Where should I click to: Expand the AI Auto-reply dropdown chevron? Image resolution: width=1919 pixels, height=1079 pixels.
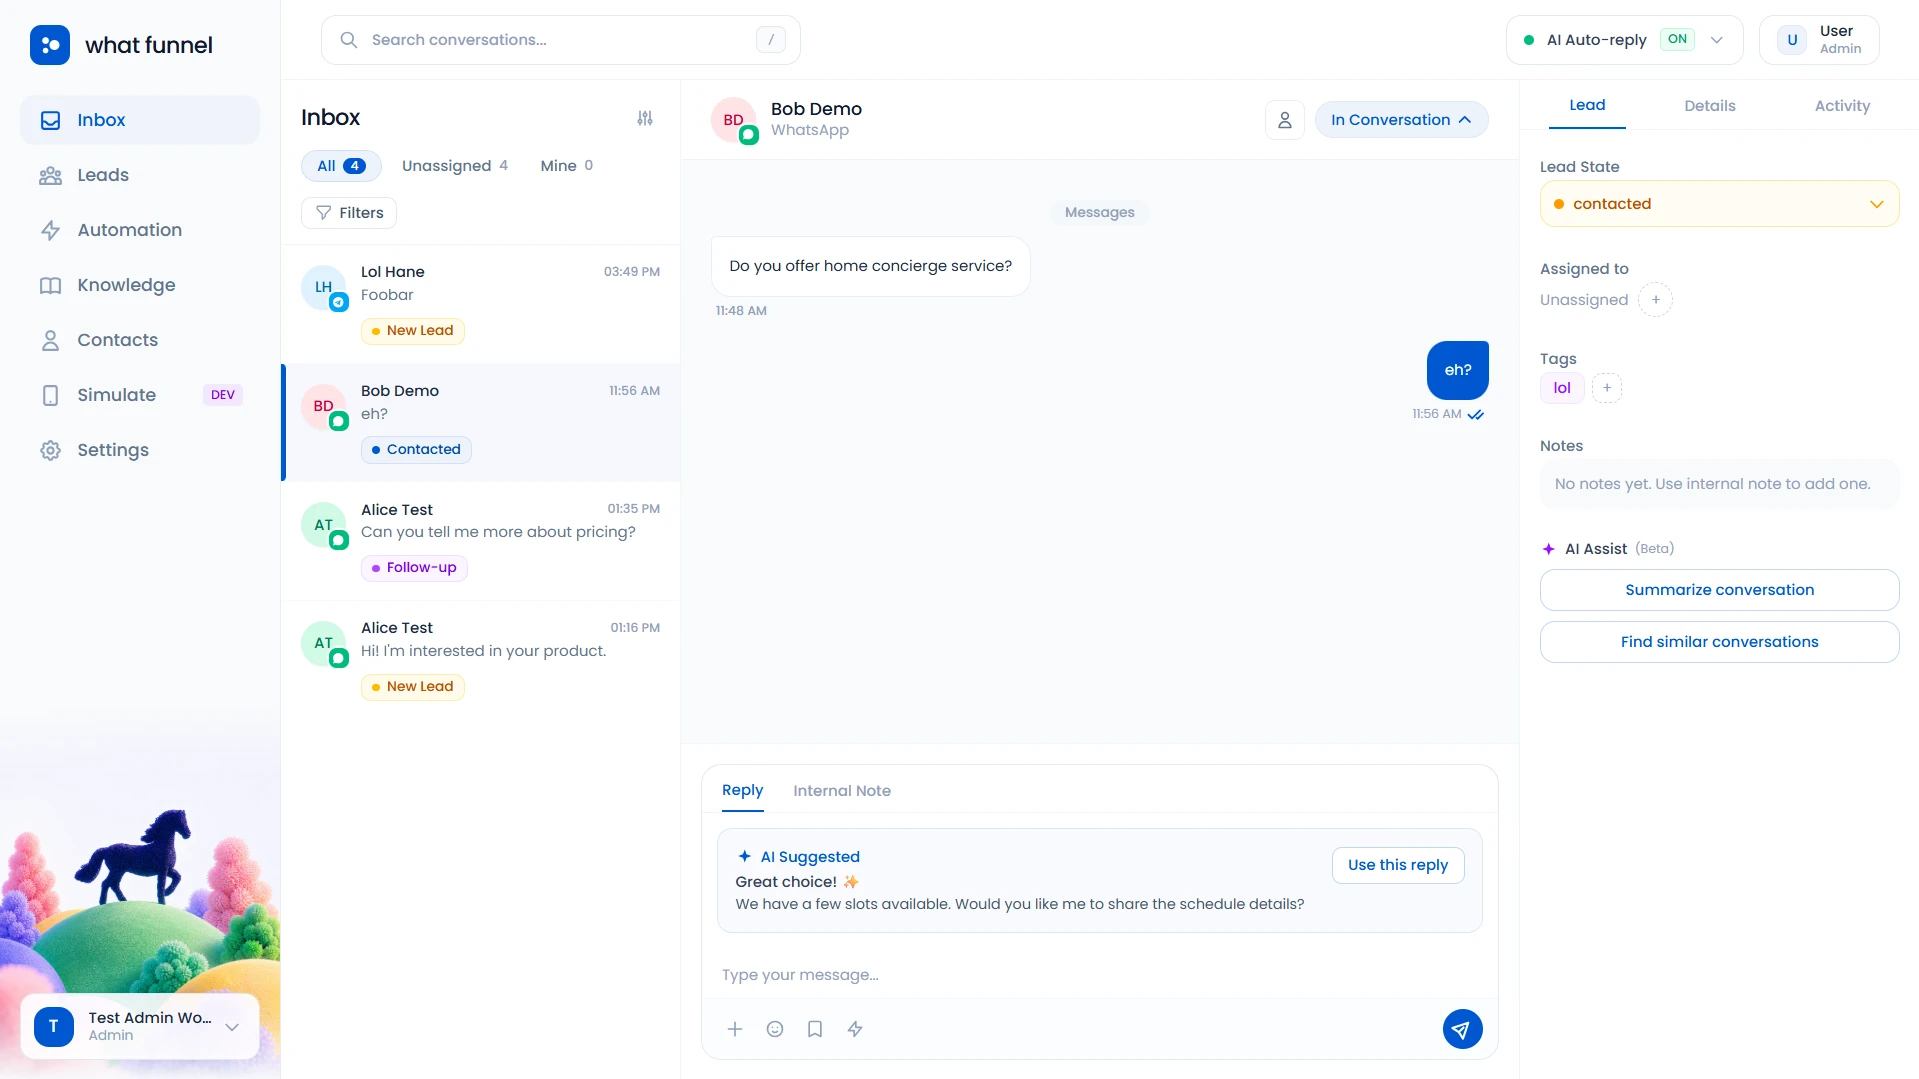[x=1717, y=40]
